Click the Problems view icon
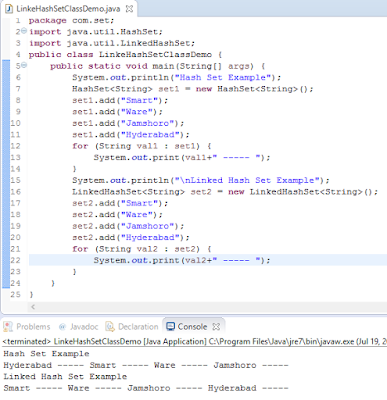This screenshot has height=400, width=387. pos(8,327)
